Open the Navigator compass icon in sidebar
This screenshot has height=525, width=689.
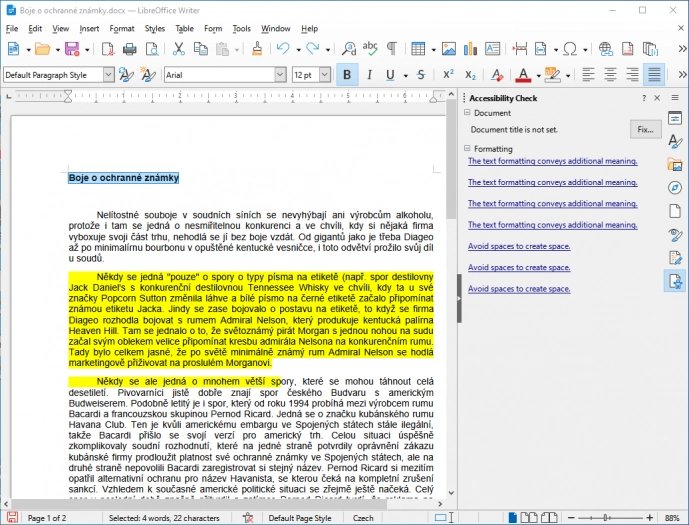pos(675,187)
